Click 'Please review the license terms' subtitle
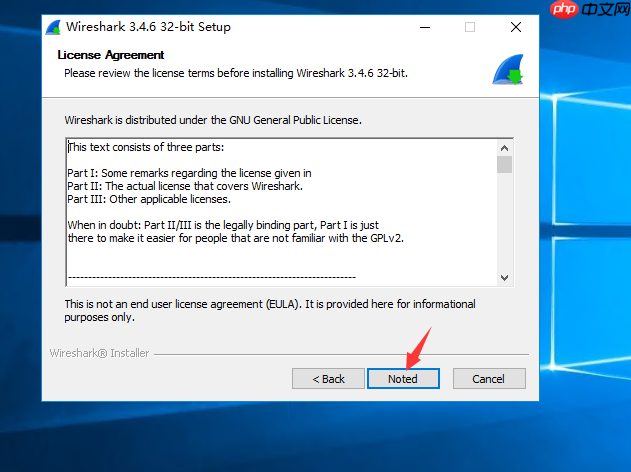 coord(236,73)
